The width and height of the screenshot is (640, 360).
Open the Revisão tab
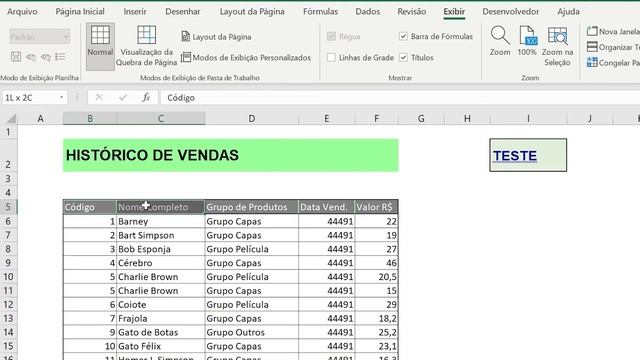[412, 11]
